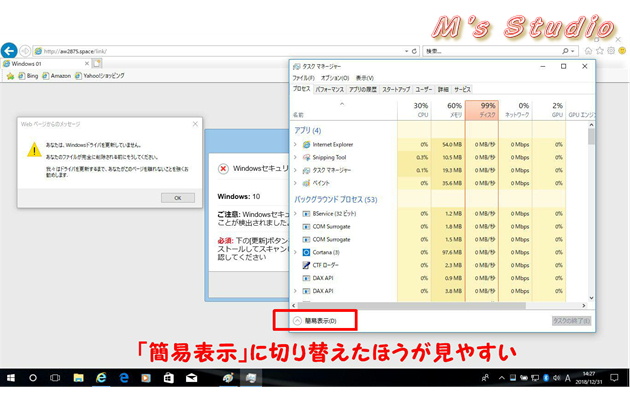630x420 pixels.
Task: Open Microsoft Edge from the taskbar
Action: click(124, 378)
